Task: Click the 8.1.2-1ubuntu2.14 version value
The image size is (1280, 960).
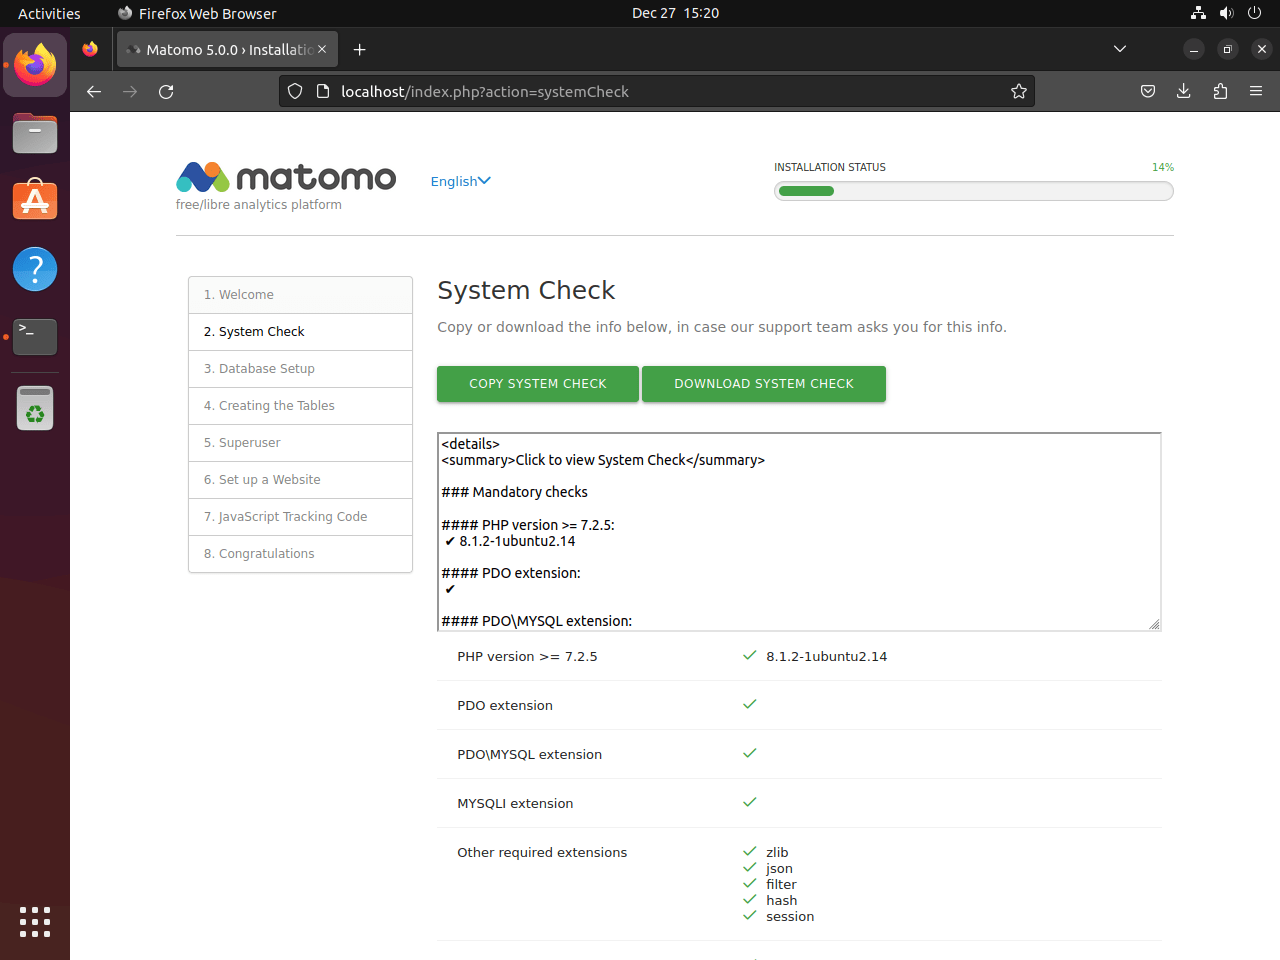Action: [x=827, y=657]
